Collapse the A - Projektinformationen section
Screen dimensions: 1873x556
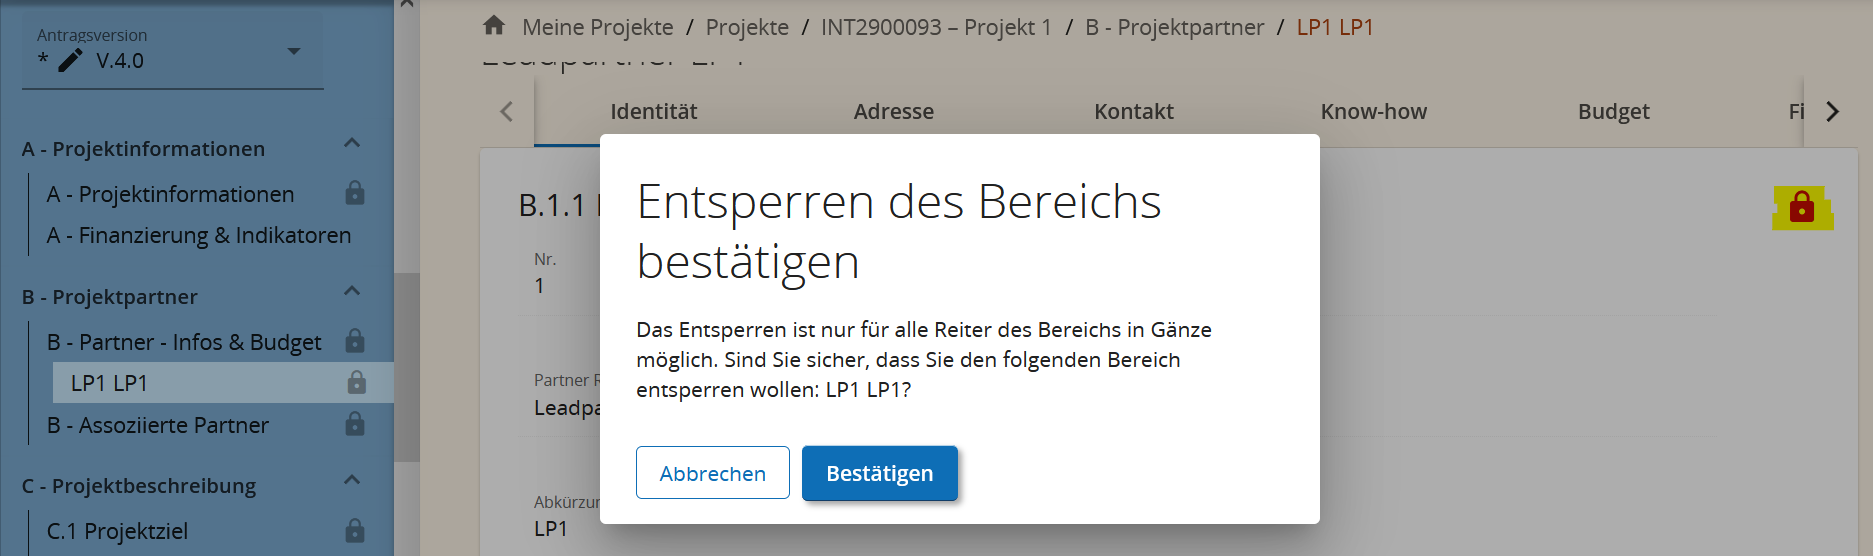(x=352, y=143)
